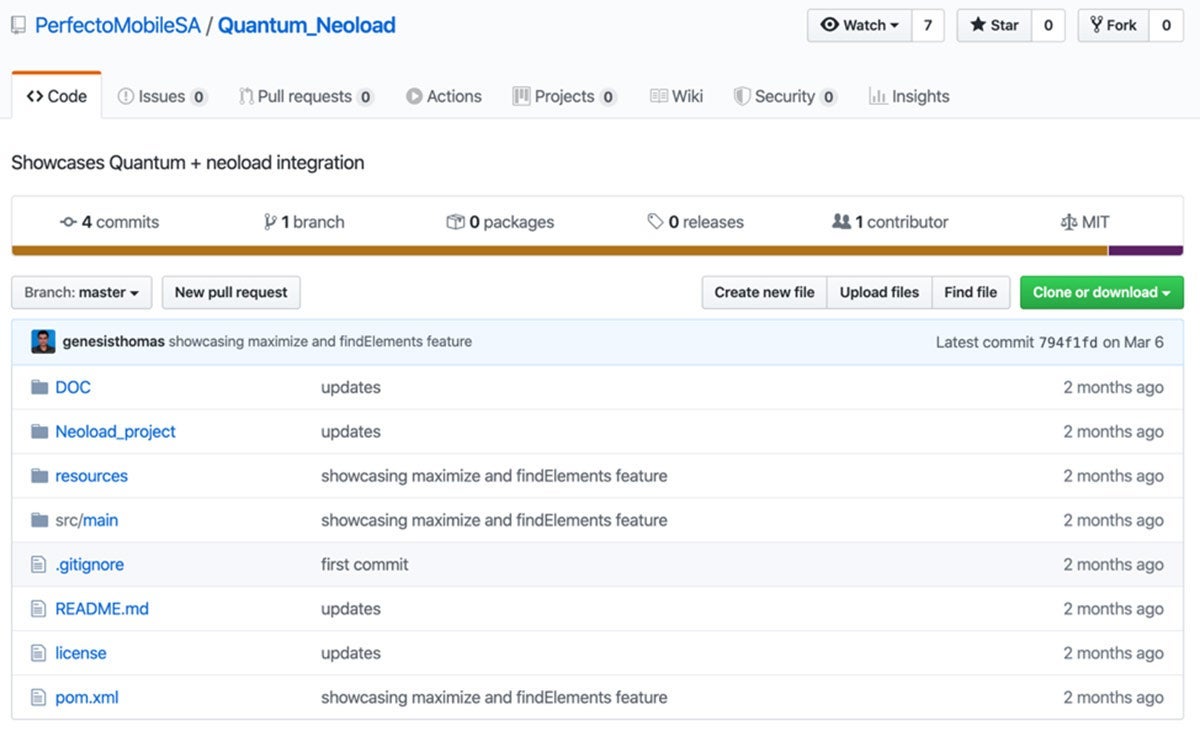The width and height of the screenshot is (1200, 731).
Task: Click the pom.xml file icon
Action: pos(39,697)
